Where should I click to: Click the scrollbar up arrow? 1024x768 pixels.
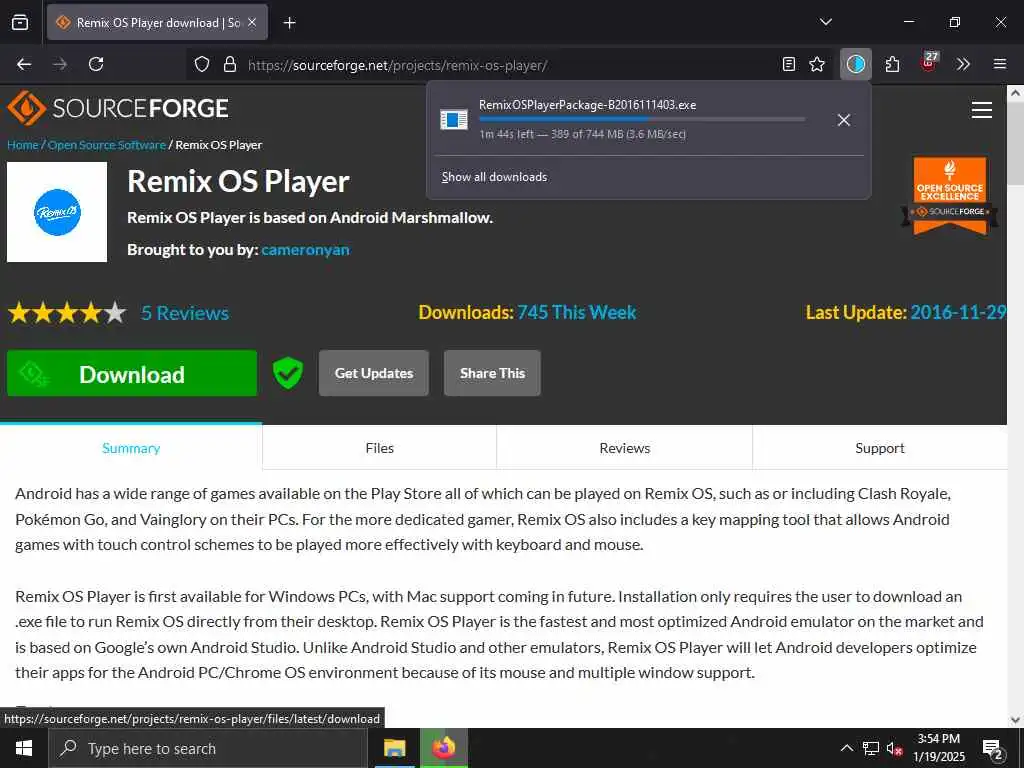pyautogui.click(x=1016, y=93)
